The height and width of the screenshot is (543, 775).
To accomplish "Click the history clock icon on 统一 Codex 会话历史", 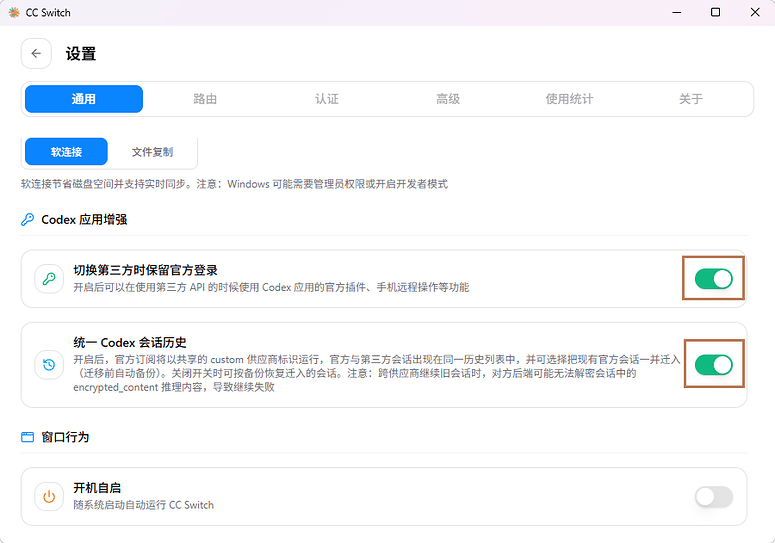I will (49, 365).
